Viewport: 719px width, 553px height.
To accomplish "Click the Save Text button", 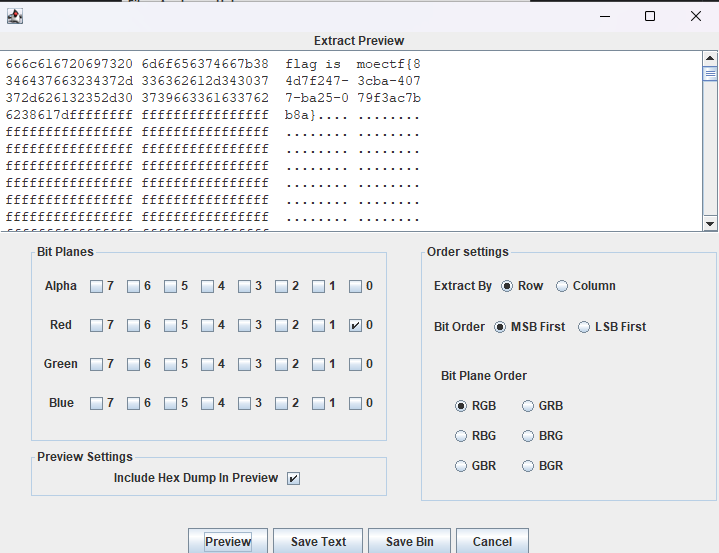I will click(x=318, y=541).
